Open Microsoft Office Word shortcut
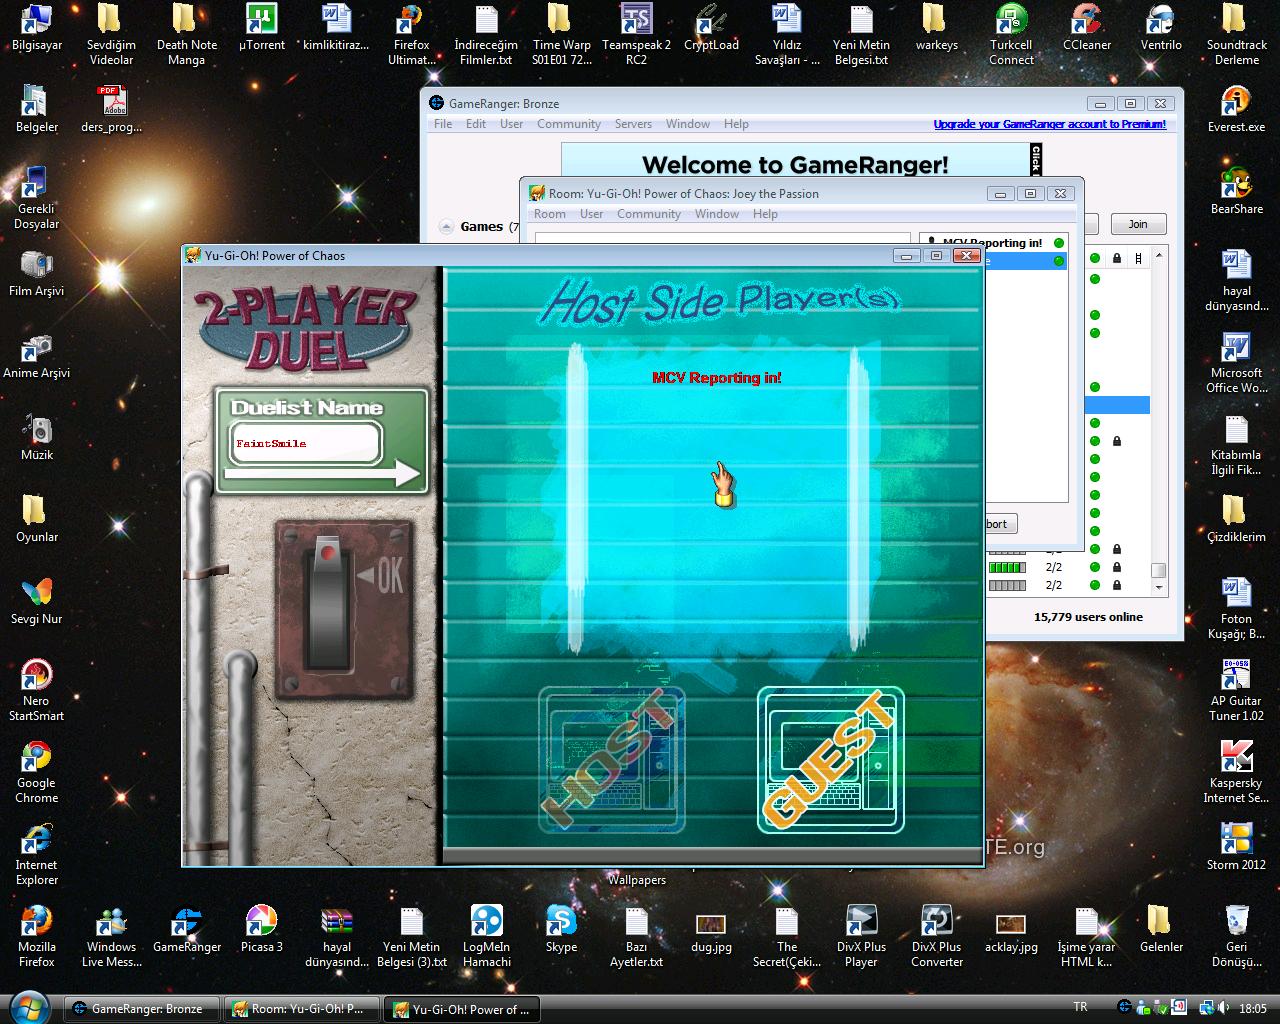 [x=1237, y=363]
